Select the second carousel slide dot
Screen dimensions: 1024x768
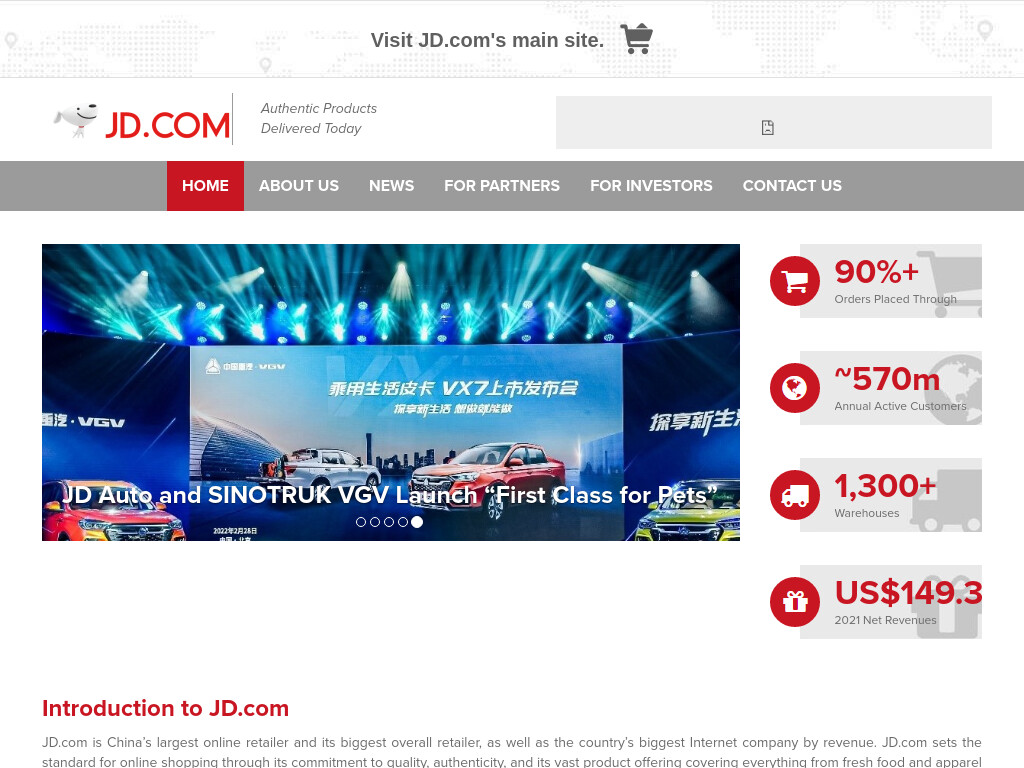point(375,522)
